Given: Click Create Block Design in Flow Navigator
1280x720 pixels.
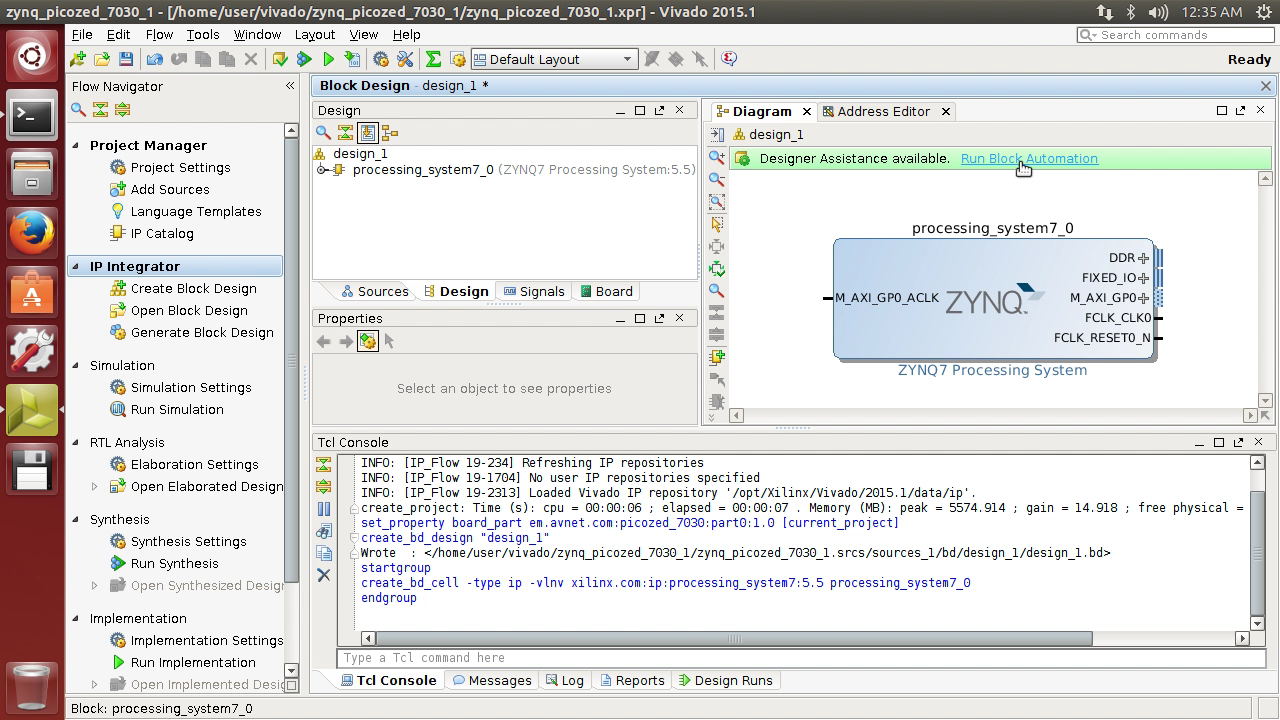Looking at the screenshot, I should 193,288.
